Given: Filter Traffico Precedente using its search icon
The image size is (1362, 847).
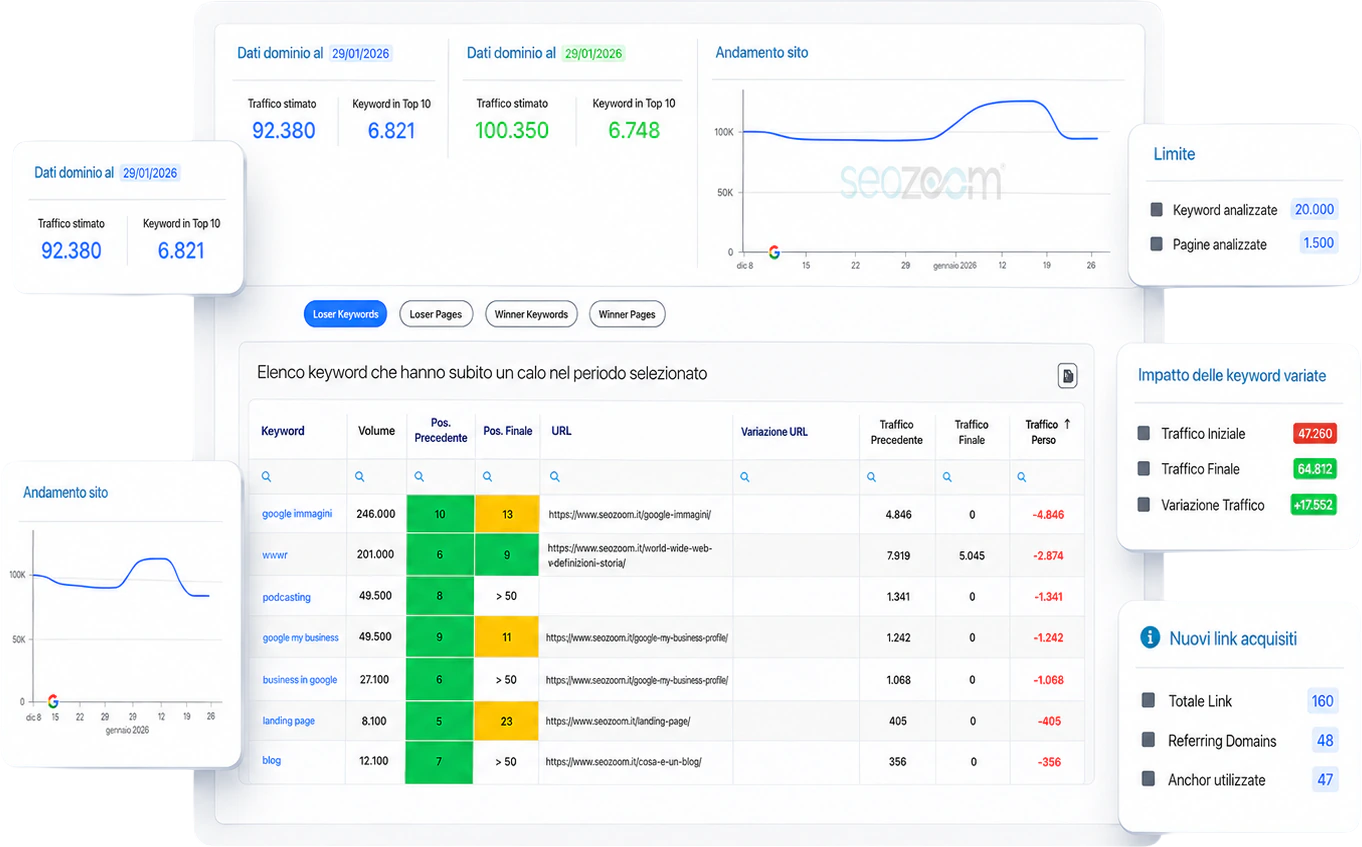Looking at the screenshot, I should (x=872, y=477).
